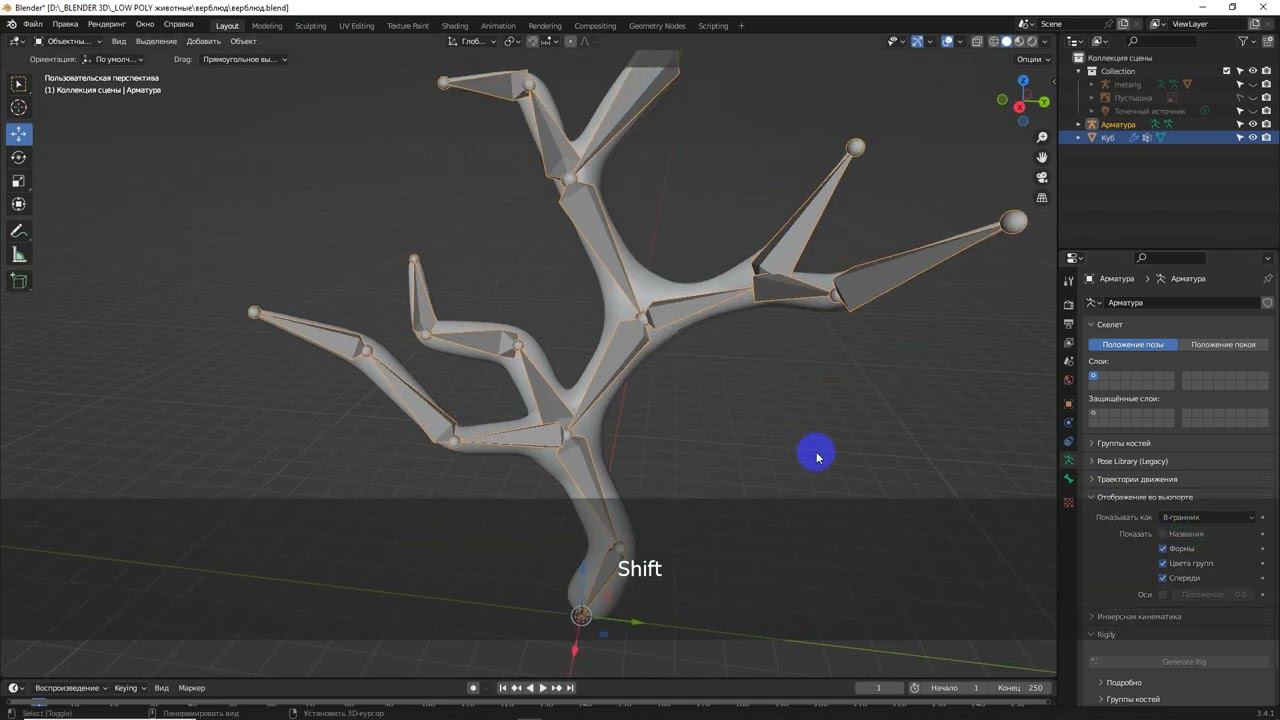Image resolution: width=1280 pixels, height=720 pixels.
Task: Open the Опции viewport options button
Action: [x=1033, y=59]
